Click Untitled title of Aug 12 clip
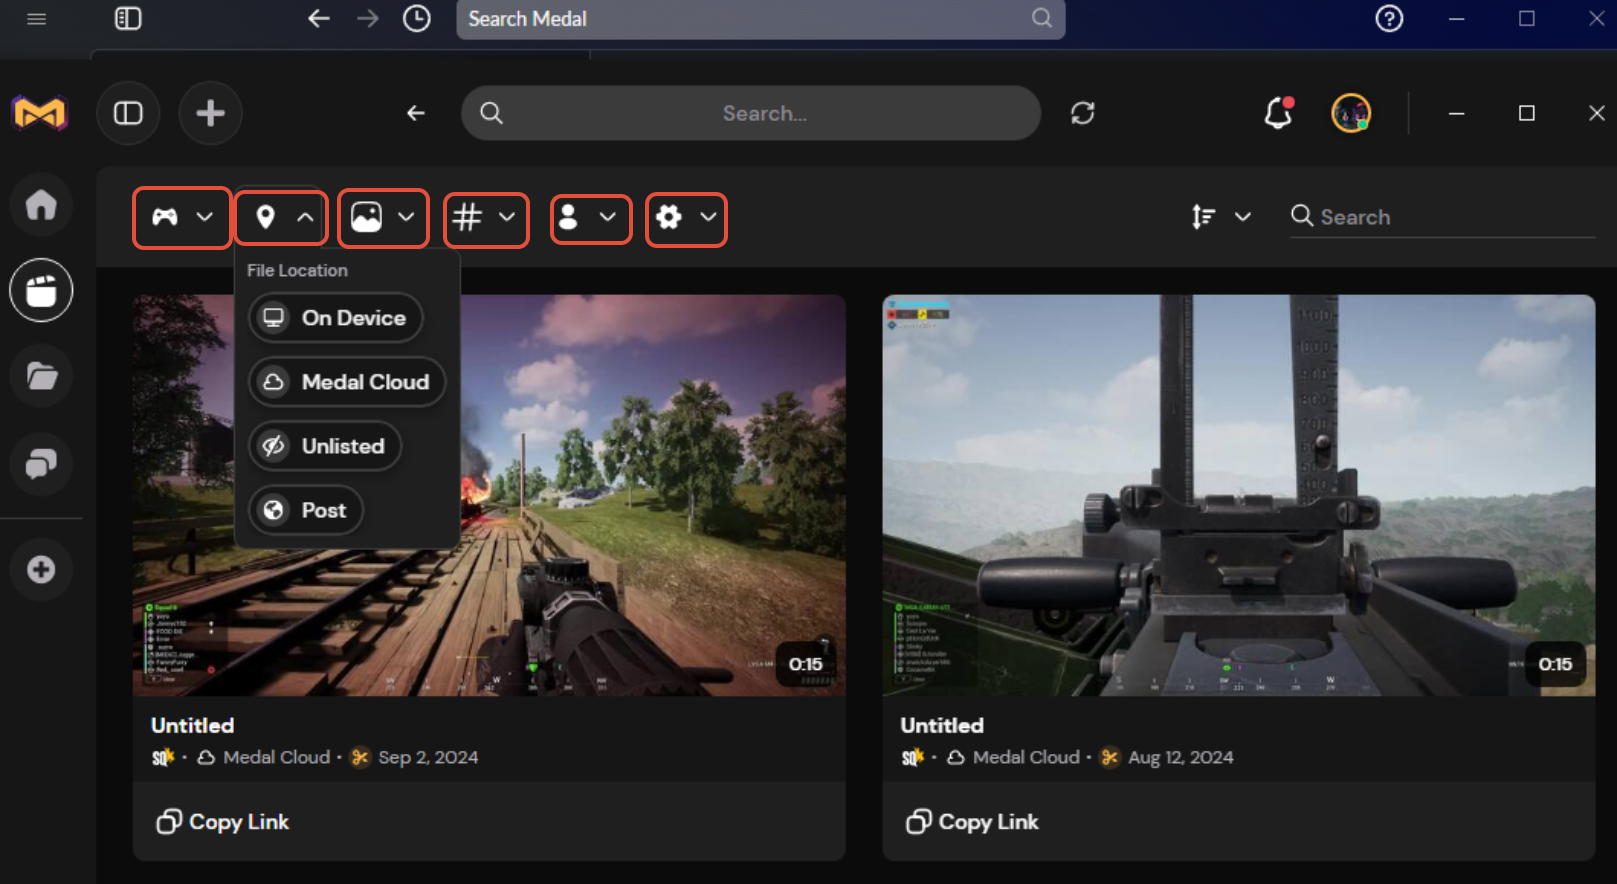 click(942, 726)
